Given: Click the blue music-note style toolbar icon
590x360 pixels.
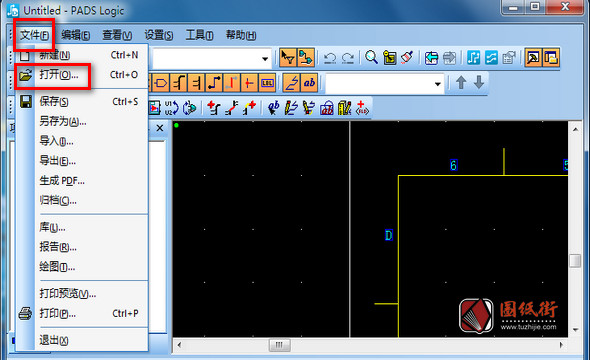Looking at the screenshot, I should coord(473,58).
